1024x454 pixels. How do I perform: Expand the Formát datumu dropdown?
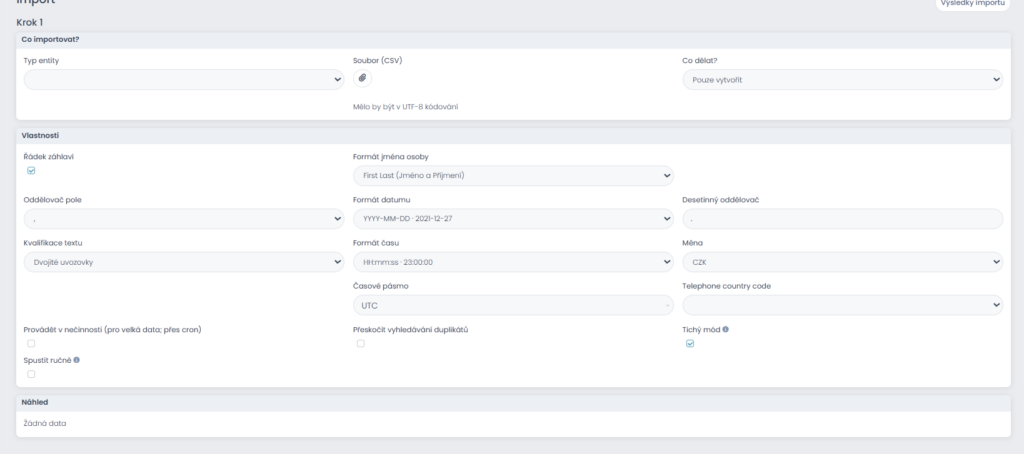click(513, 219)
